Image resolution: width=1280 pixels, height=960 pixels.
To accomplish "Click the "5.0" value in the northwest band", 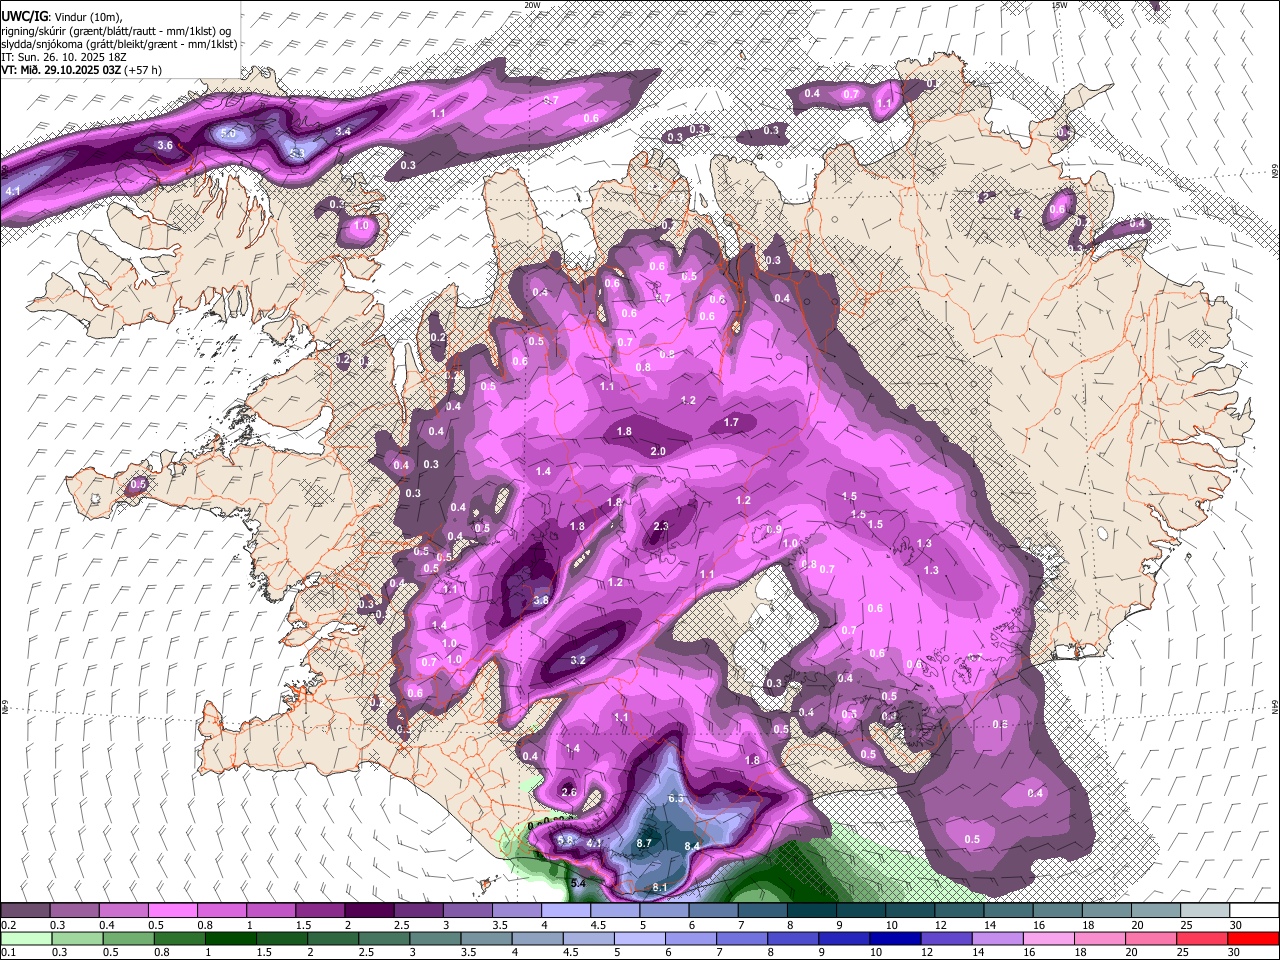I will (x=228, y=133).
